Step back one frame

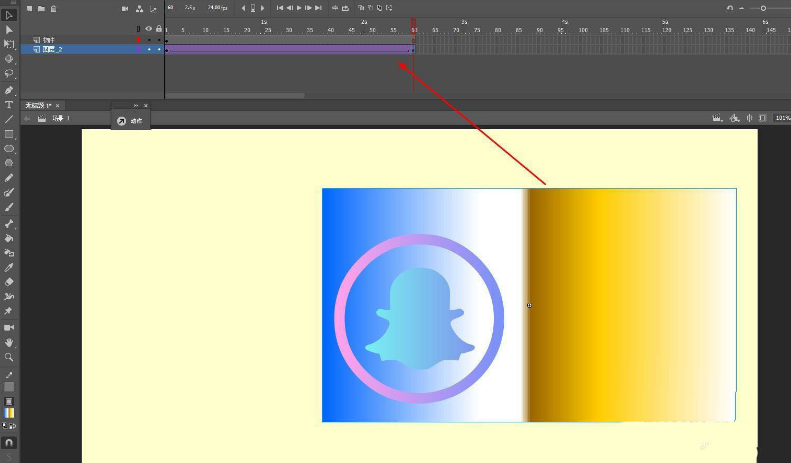coord(290,8)
